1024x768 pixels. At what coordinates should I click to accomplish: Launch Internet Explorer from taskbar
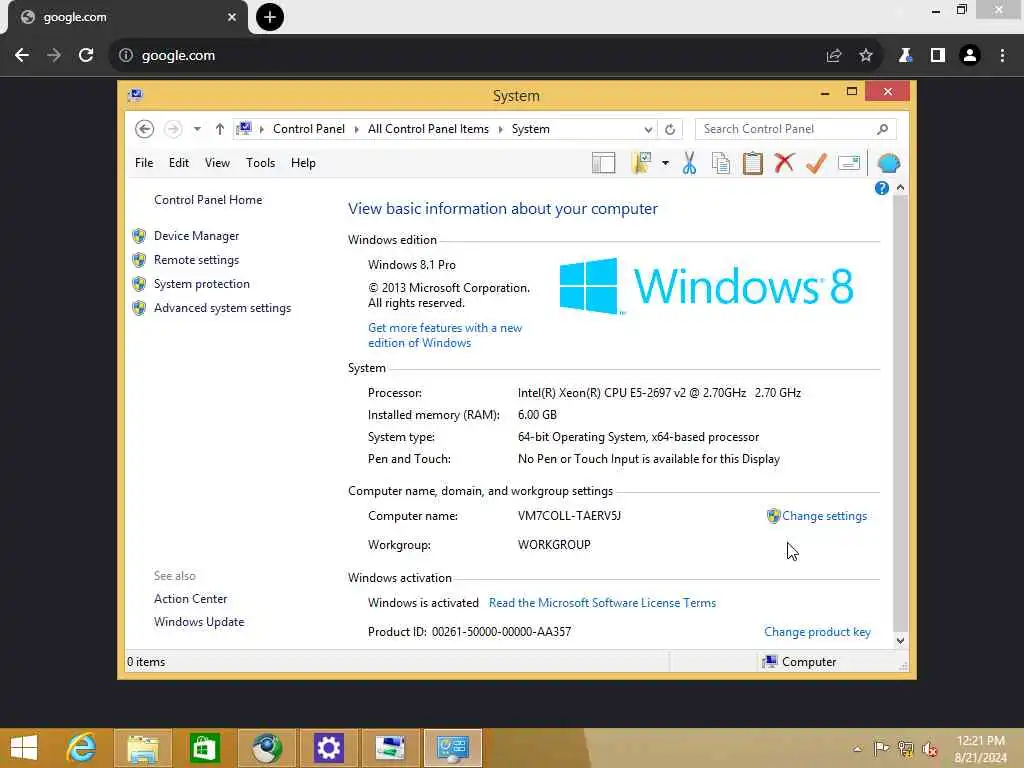point(82,748)
